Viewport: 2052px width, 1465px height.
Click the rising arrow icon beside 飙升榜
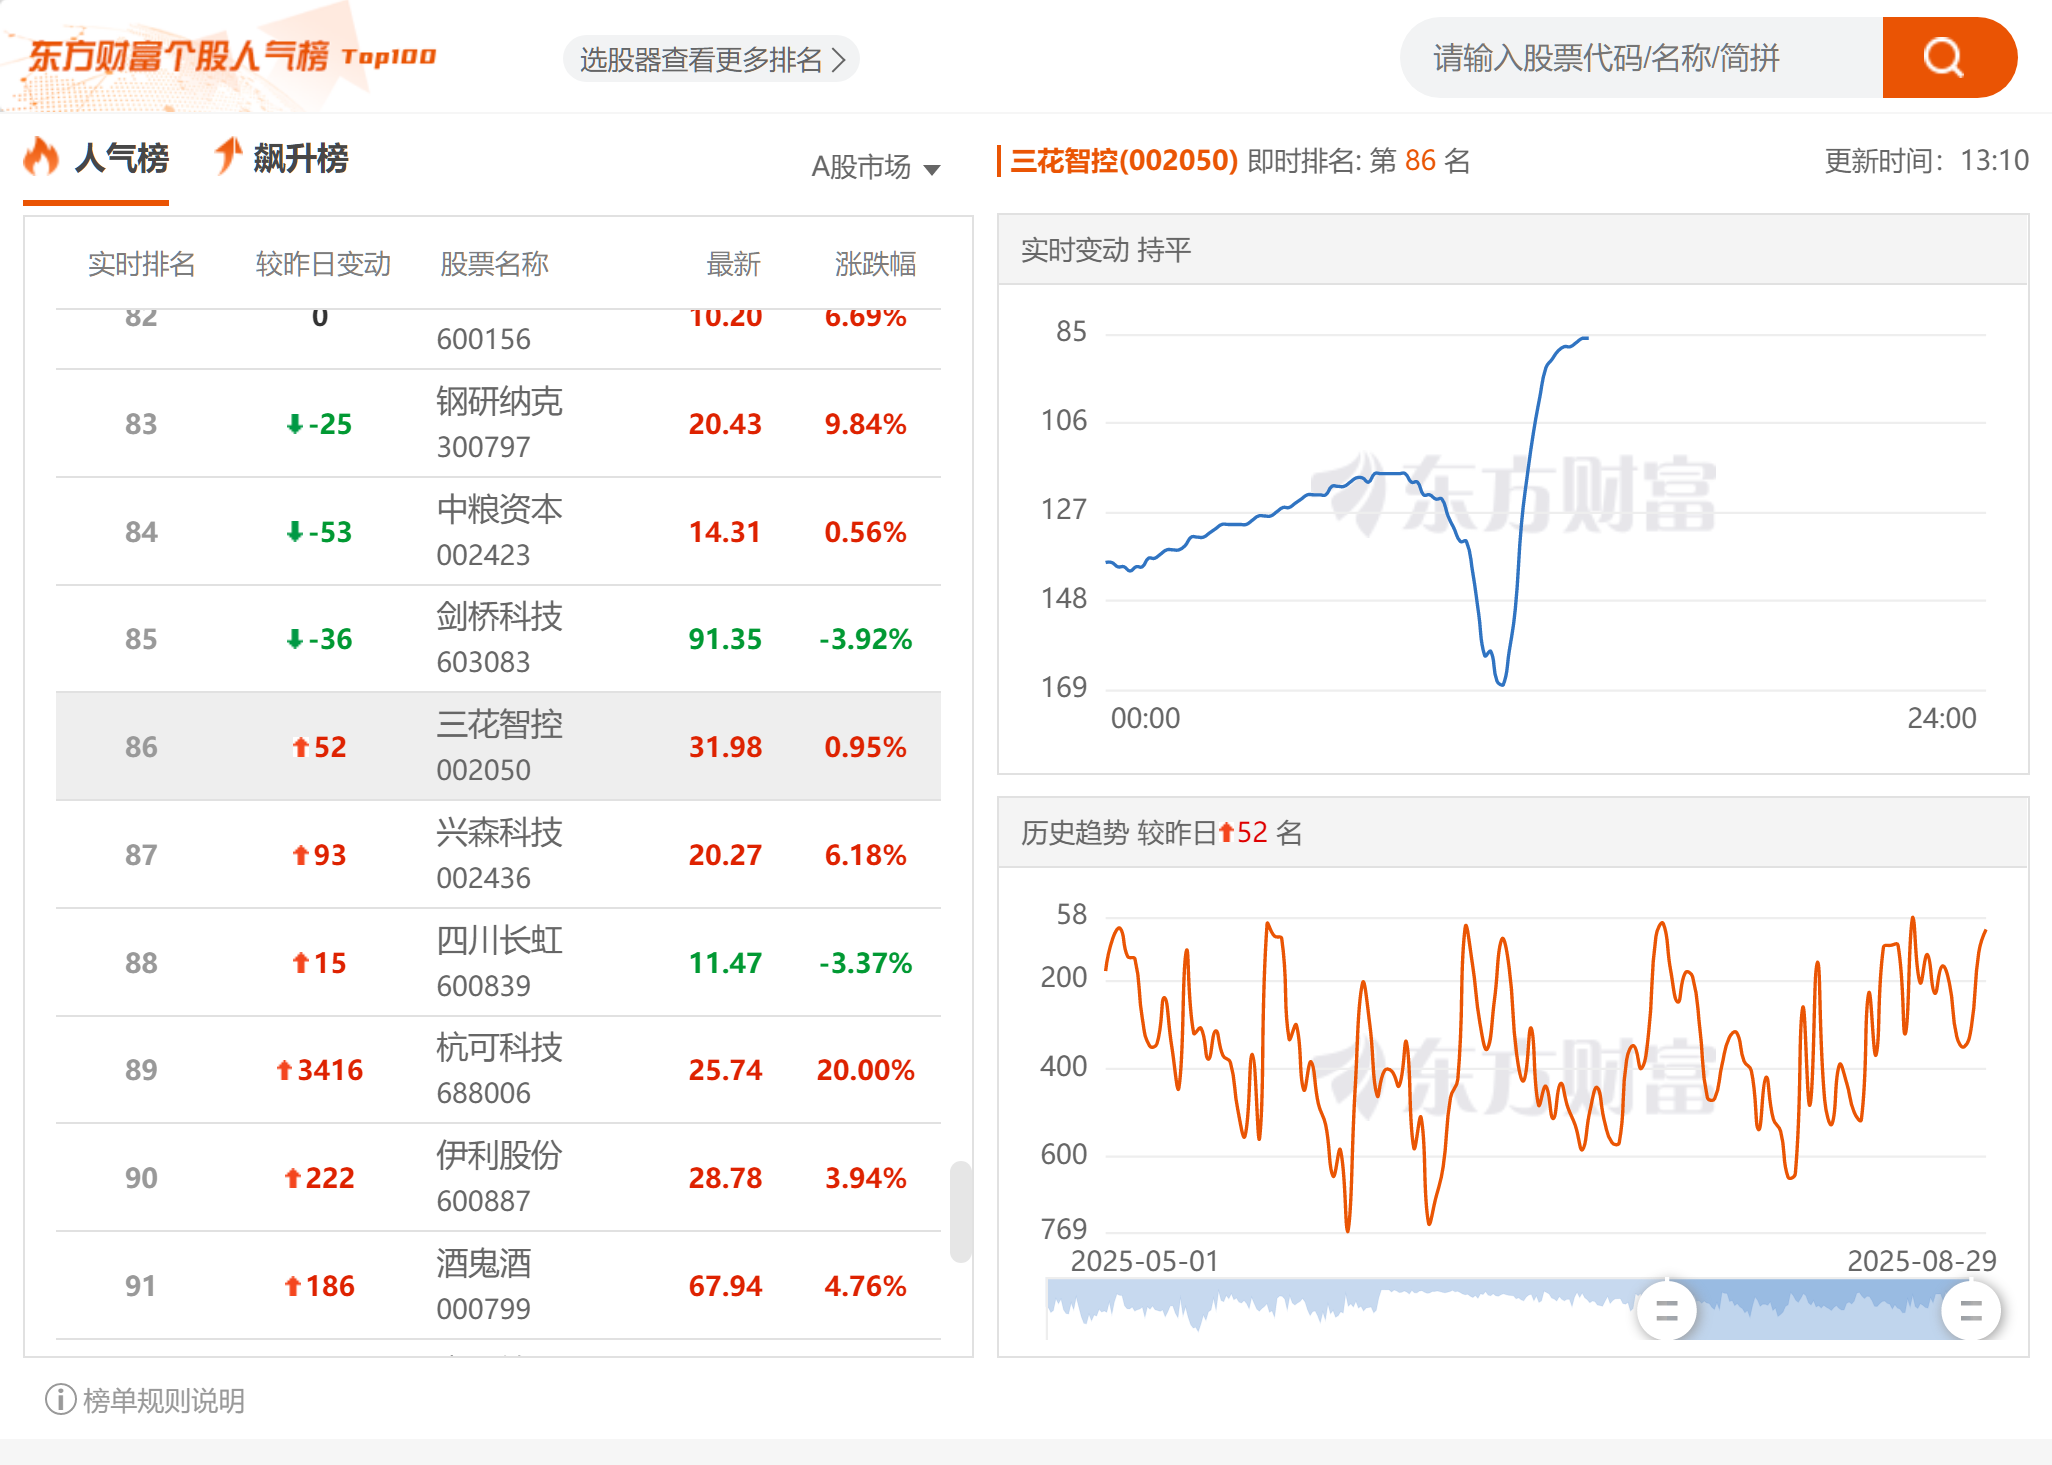pyautogui.click(x=228, y=156)
